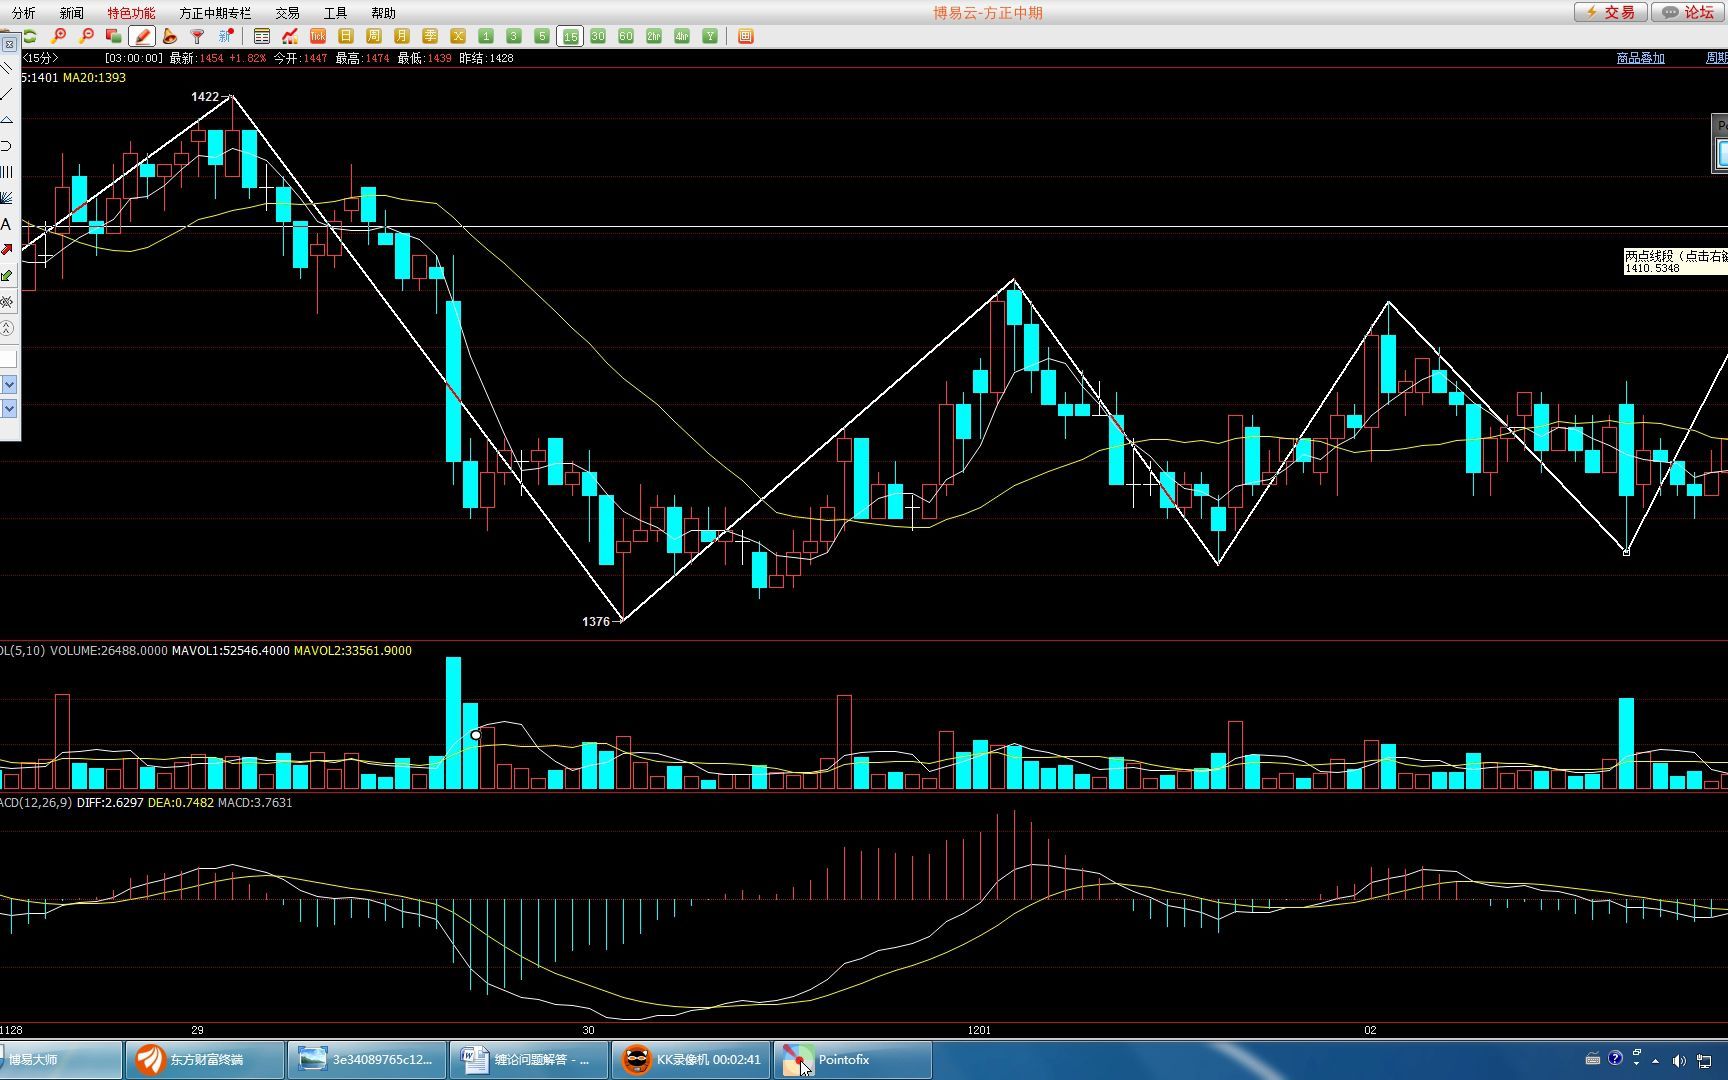
Task: Open the 帮助 menu
Action: 383,13
